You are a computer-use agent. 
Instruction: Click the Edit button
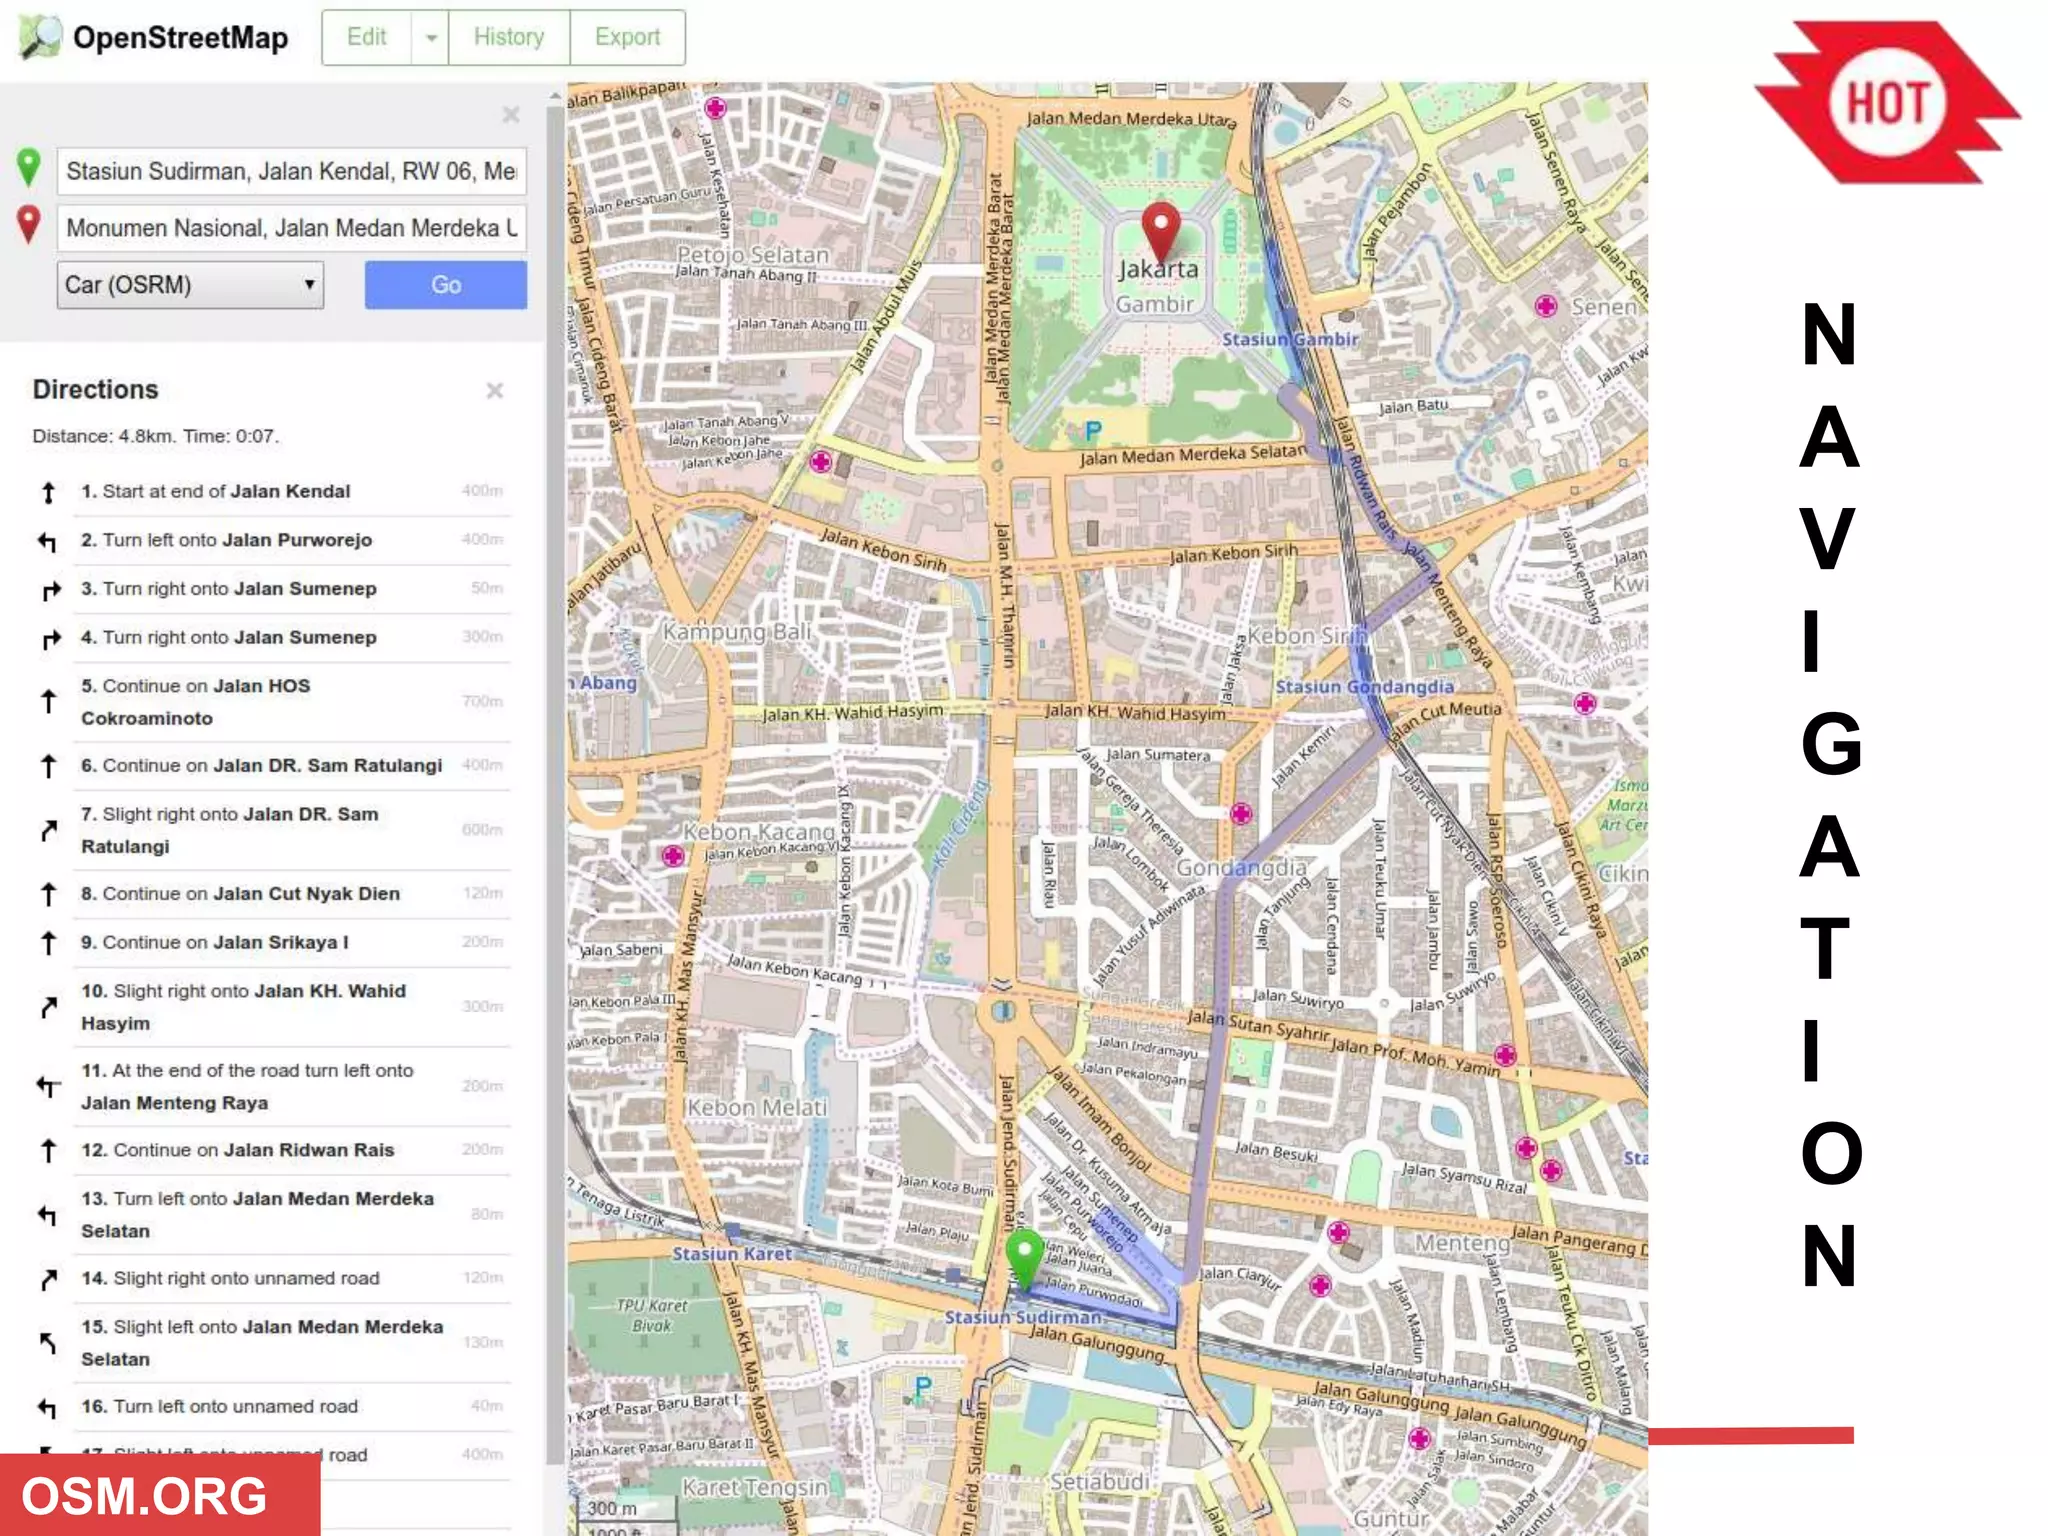coord(366,38)
